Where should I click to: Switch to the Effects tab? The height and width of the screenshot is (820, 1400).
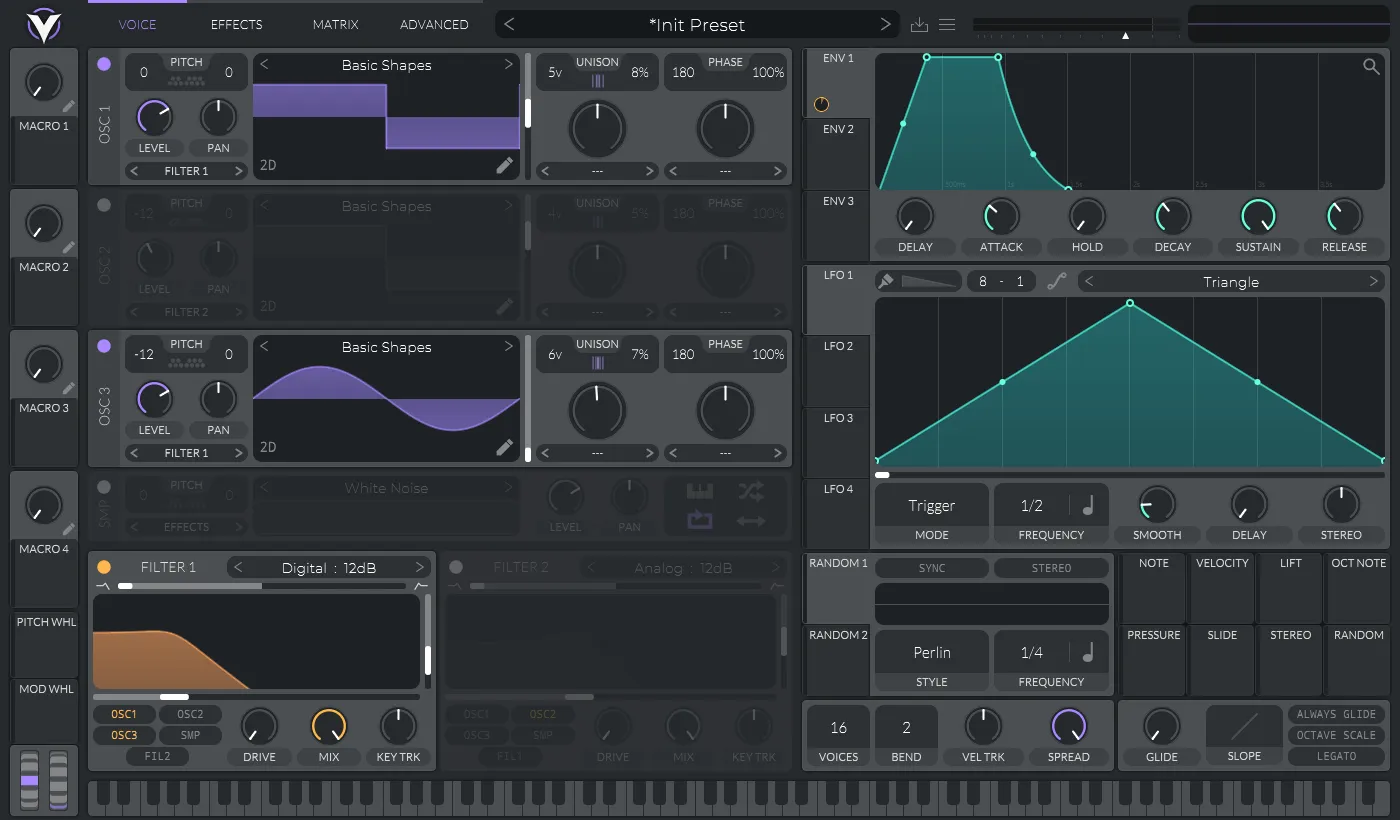[236, 24]
